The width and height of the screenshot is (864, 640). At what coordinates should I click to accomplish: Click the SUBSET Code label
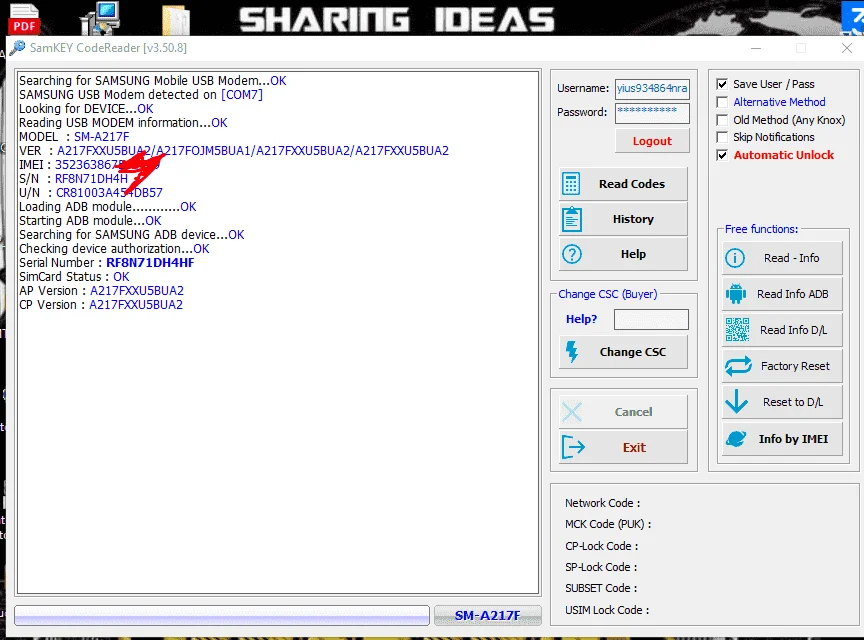601,588
